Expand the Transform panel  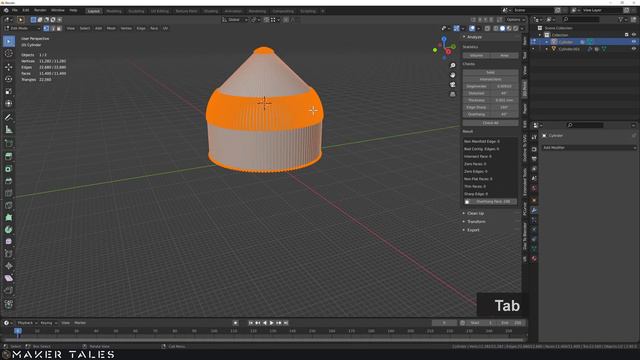476,222
